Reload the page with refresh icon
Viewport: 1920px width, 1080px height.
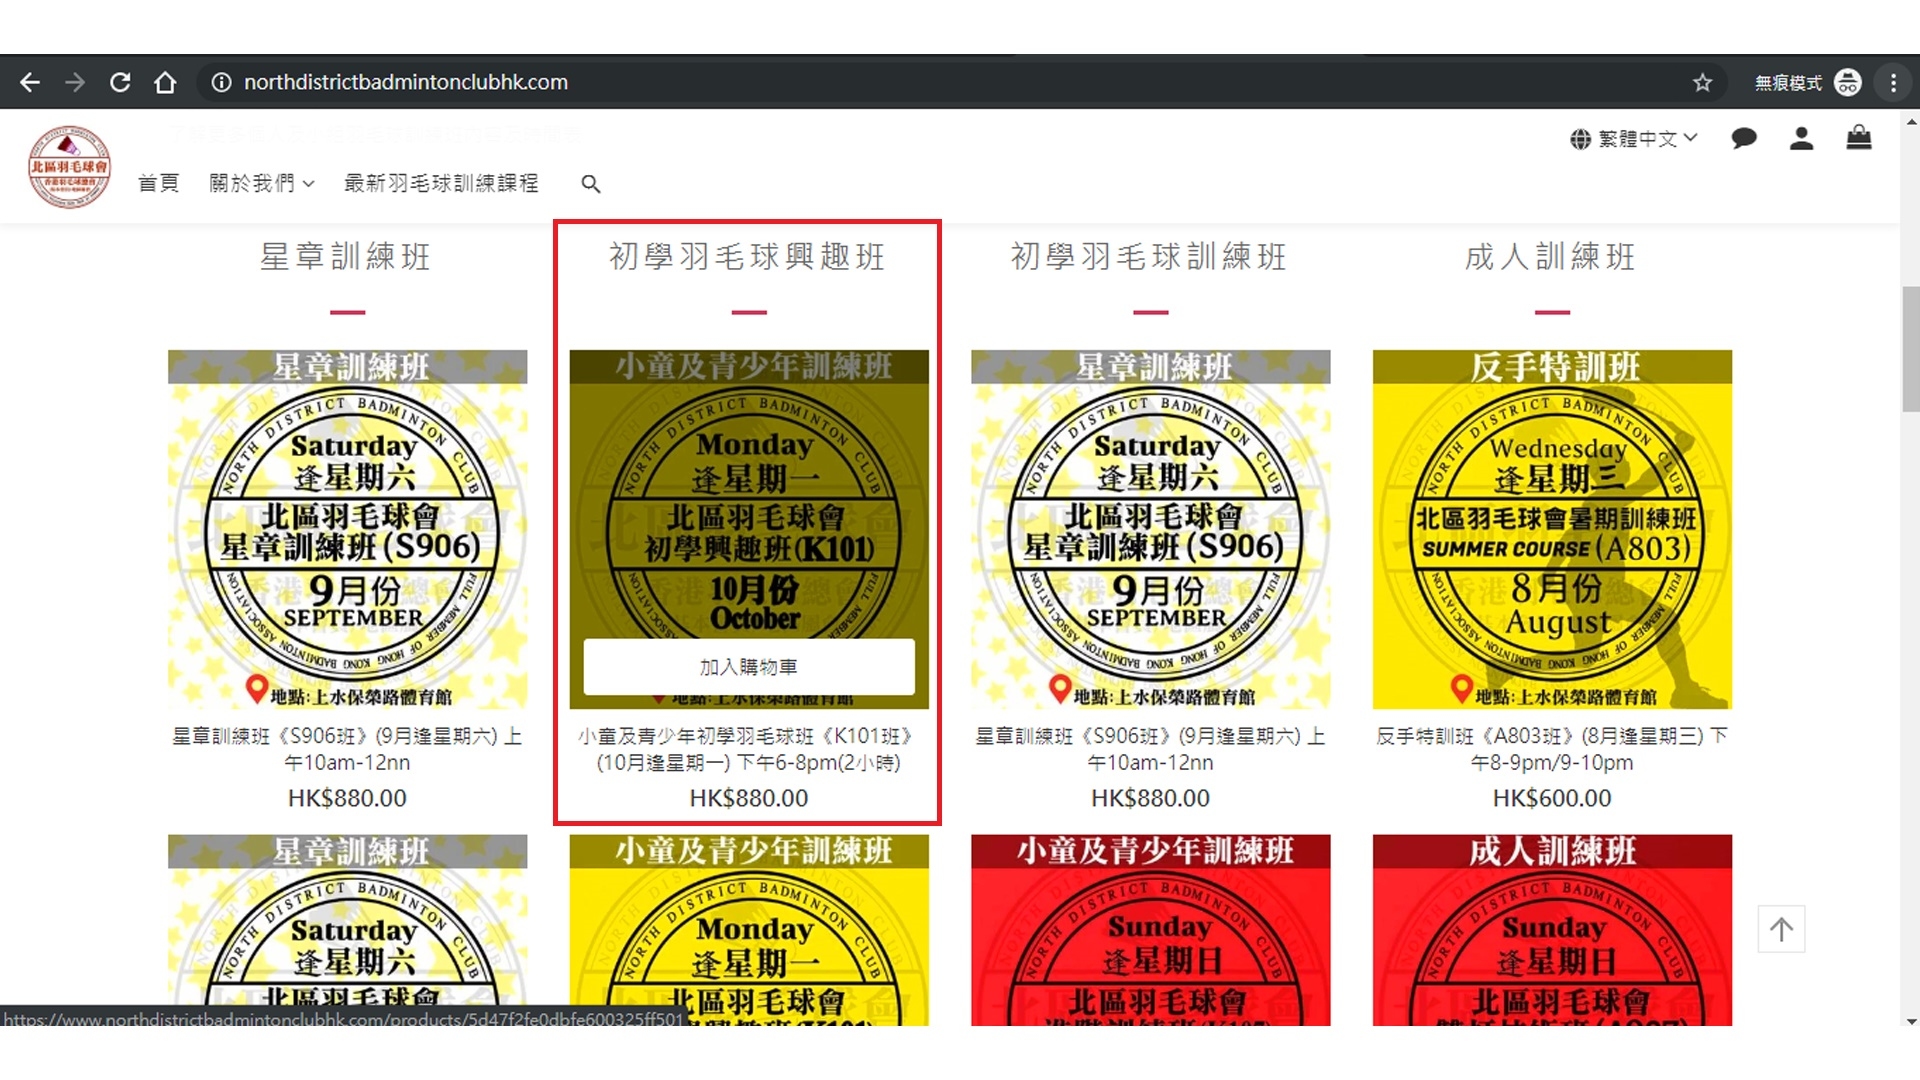coord(120,82)
